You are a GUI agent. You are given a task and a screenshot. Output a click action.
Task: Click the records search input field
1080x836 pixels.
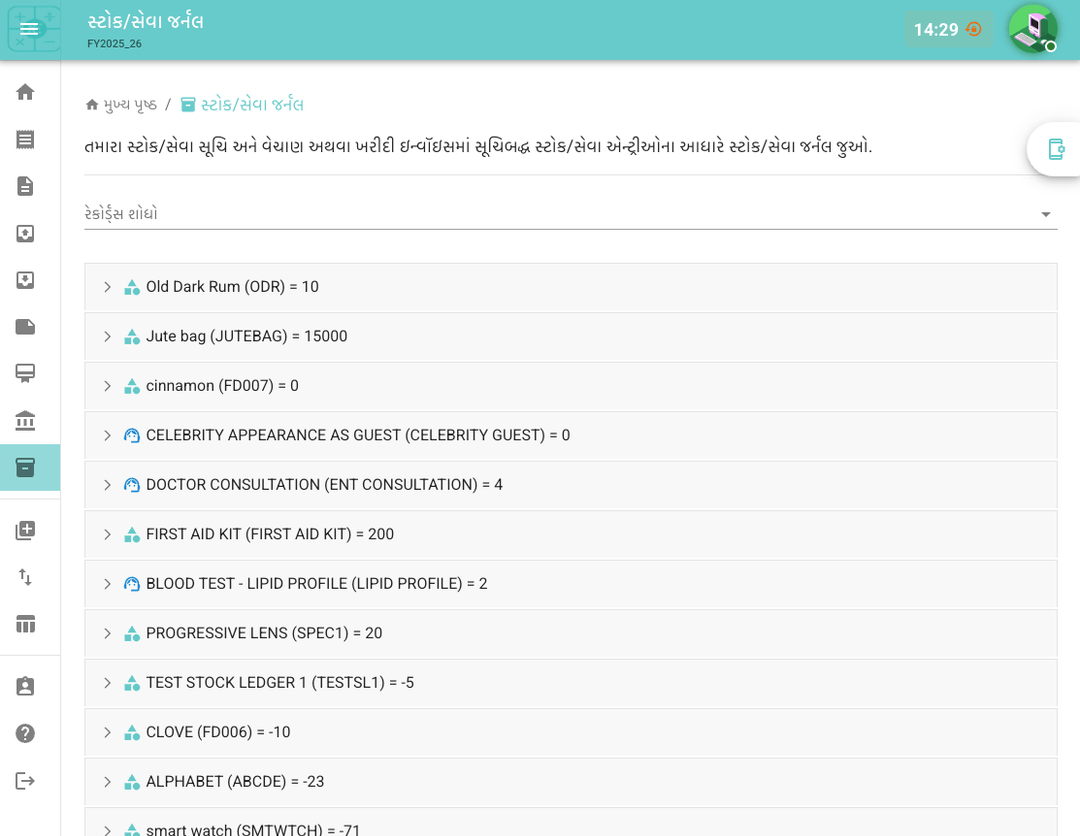point(550,214)
